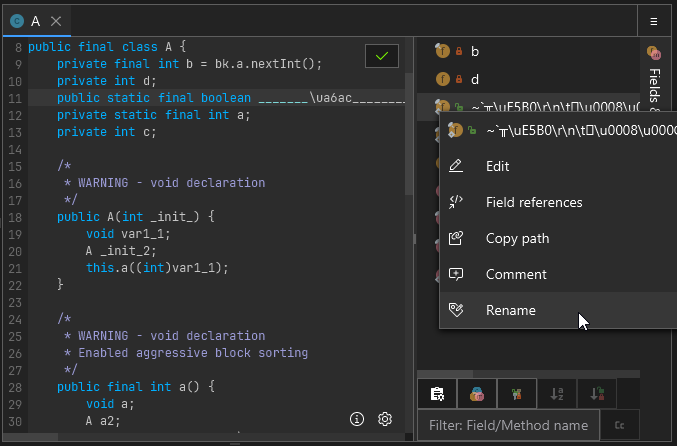Choose Copy path in context menu
The height and width of the screenshot is (446, 677).
click(558, 238)
